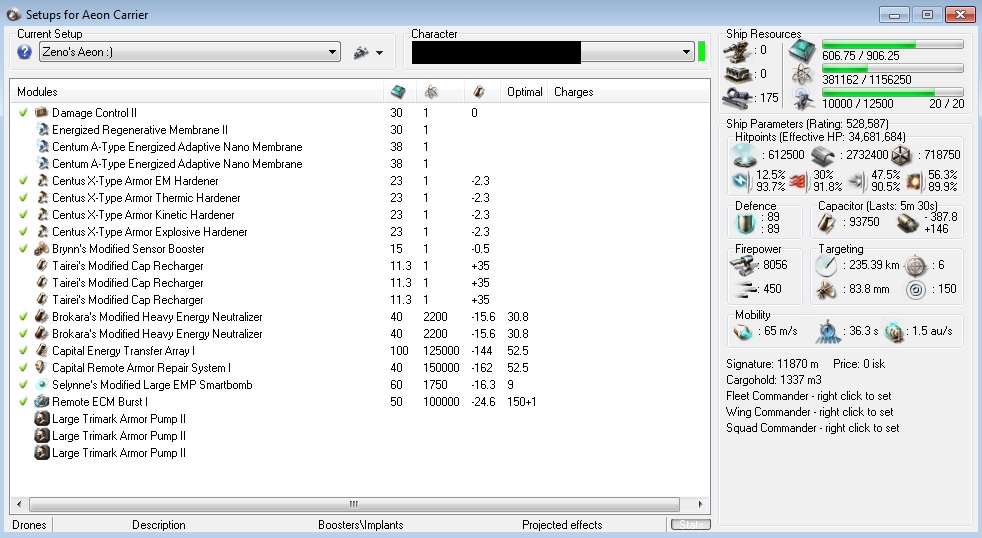This screenshot has width=982, height=538.
Task: Click the CPU usage bar 606.75 / 906.25
Action: click(892, 45)
